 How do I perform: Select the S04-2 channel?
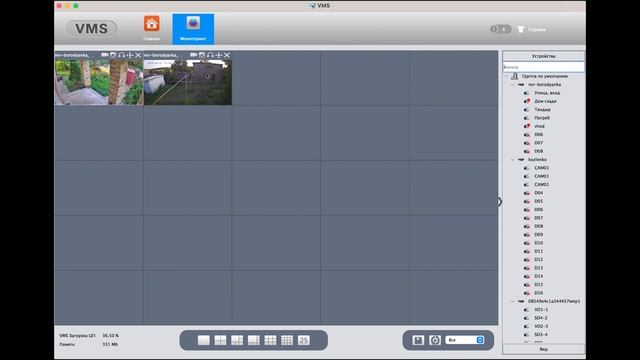coord(541,318)
